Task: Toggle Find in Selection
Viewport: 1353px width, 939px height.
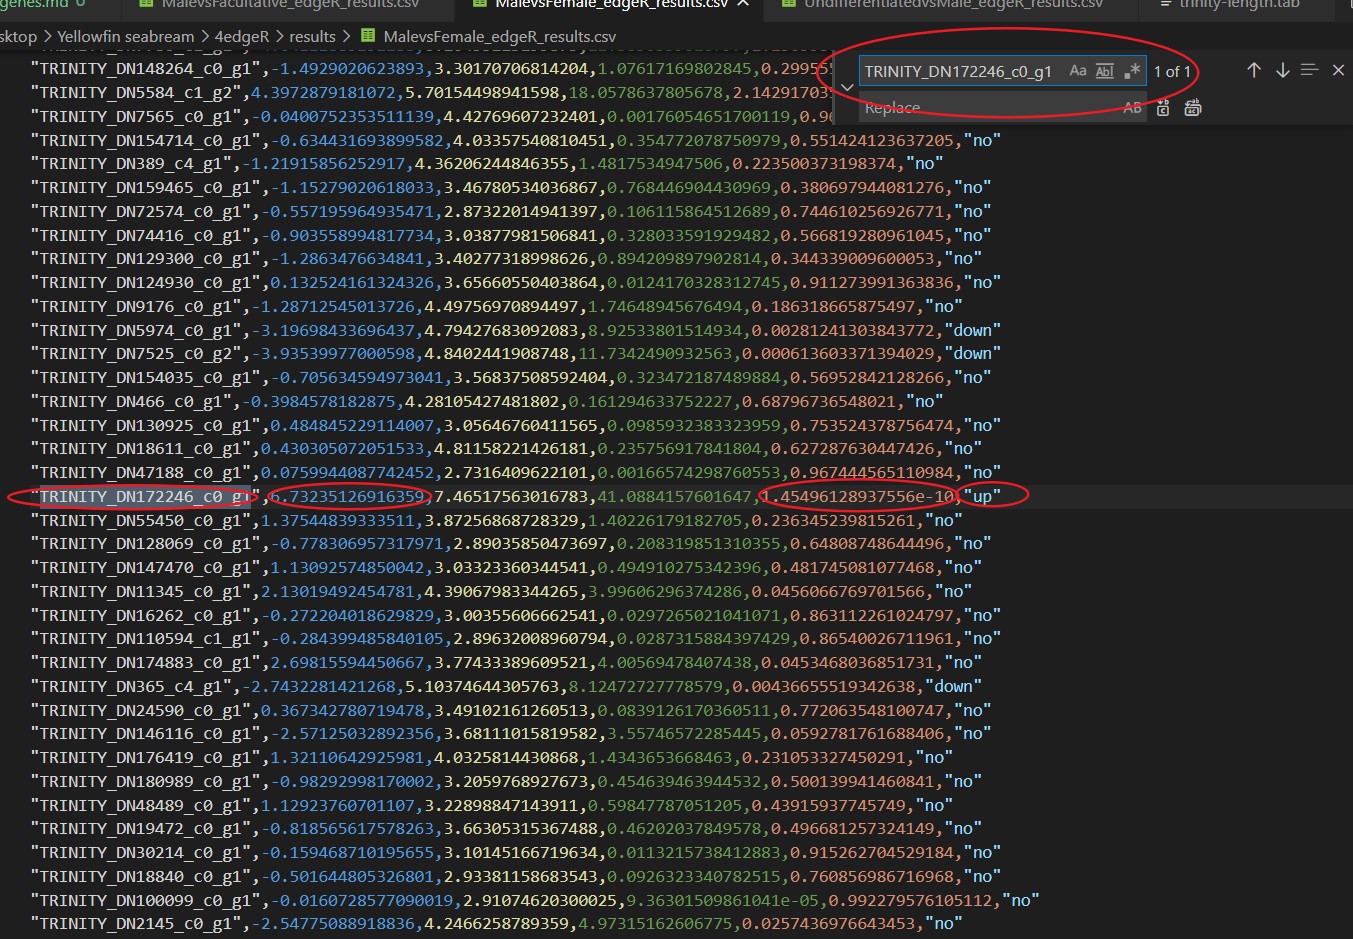Action: 1309,70
